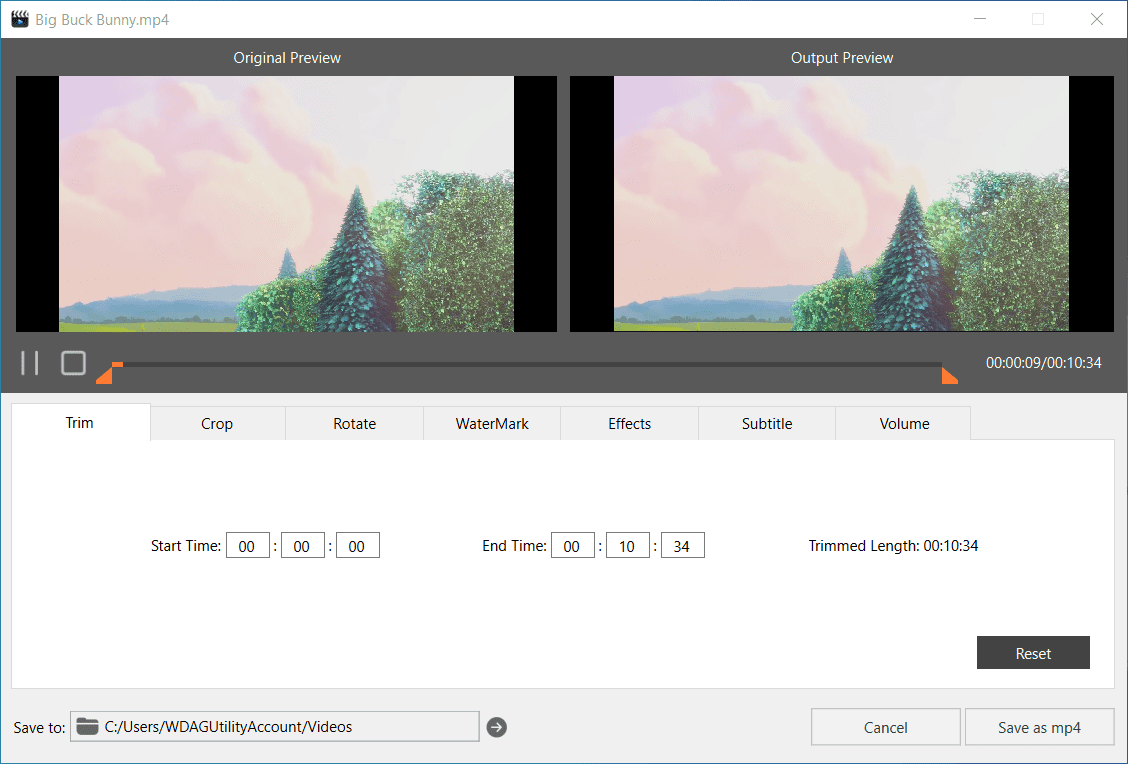Select the Effects tab
The height and width of the screenshot is (764, 1128).
(629, 424)
